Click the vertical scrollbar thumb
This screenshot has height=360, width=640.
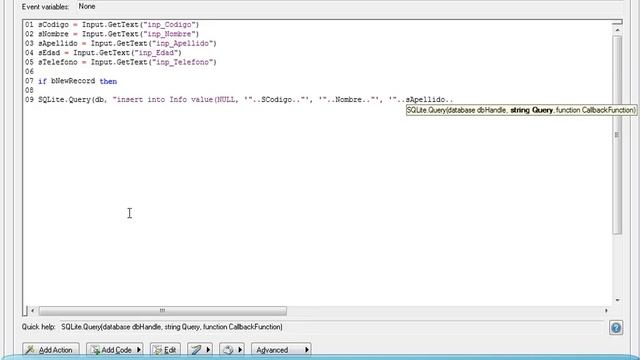click(617, 135)
